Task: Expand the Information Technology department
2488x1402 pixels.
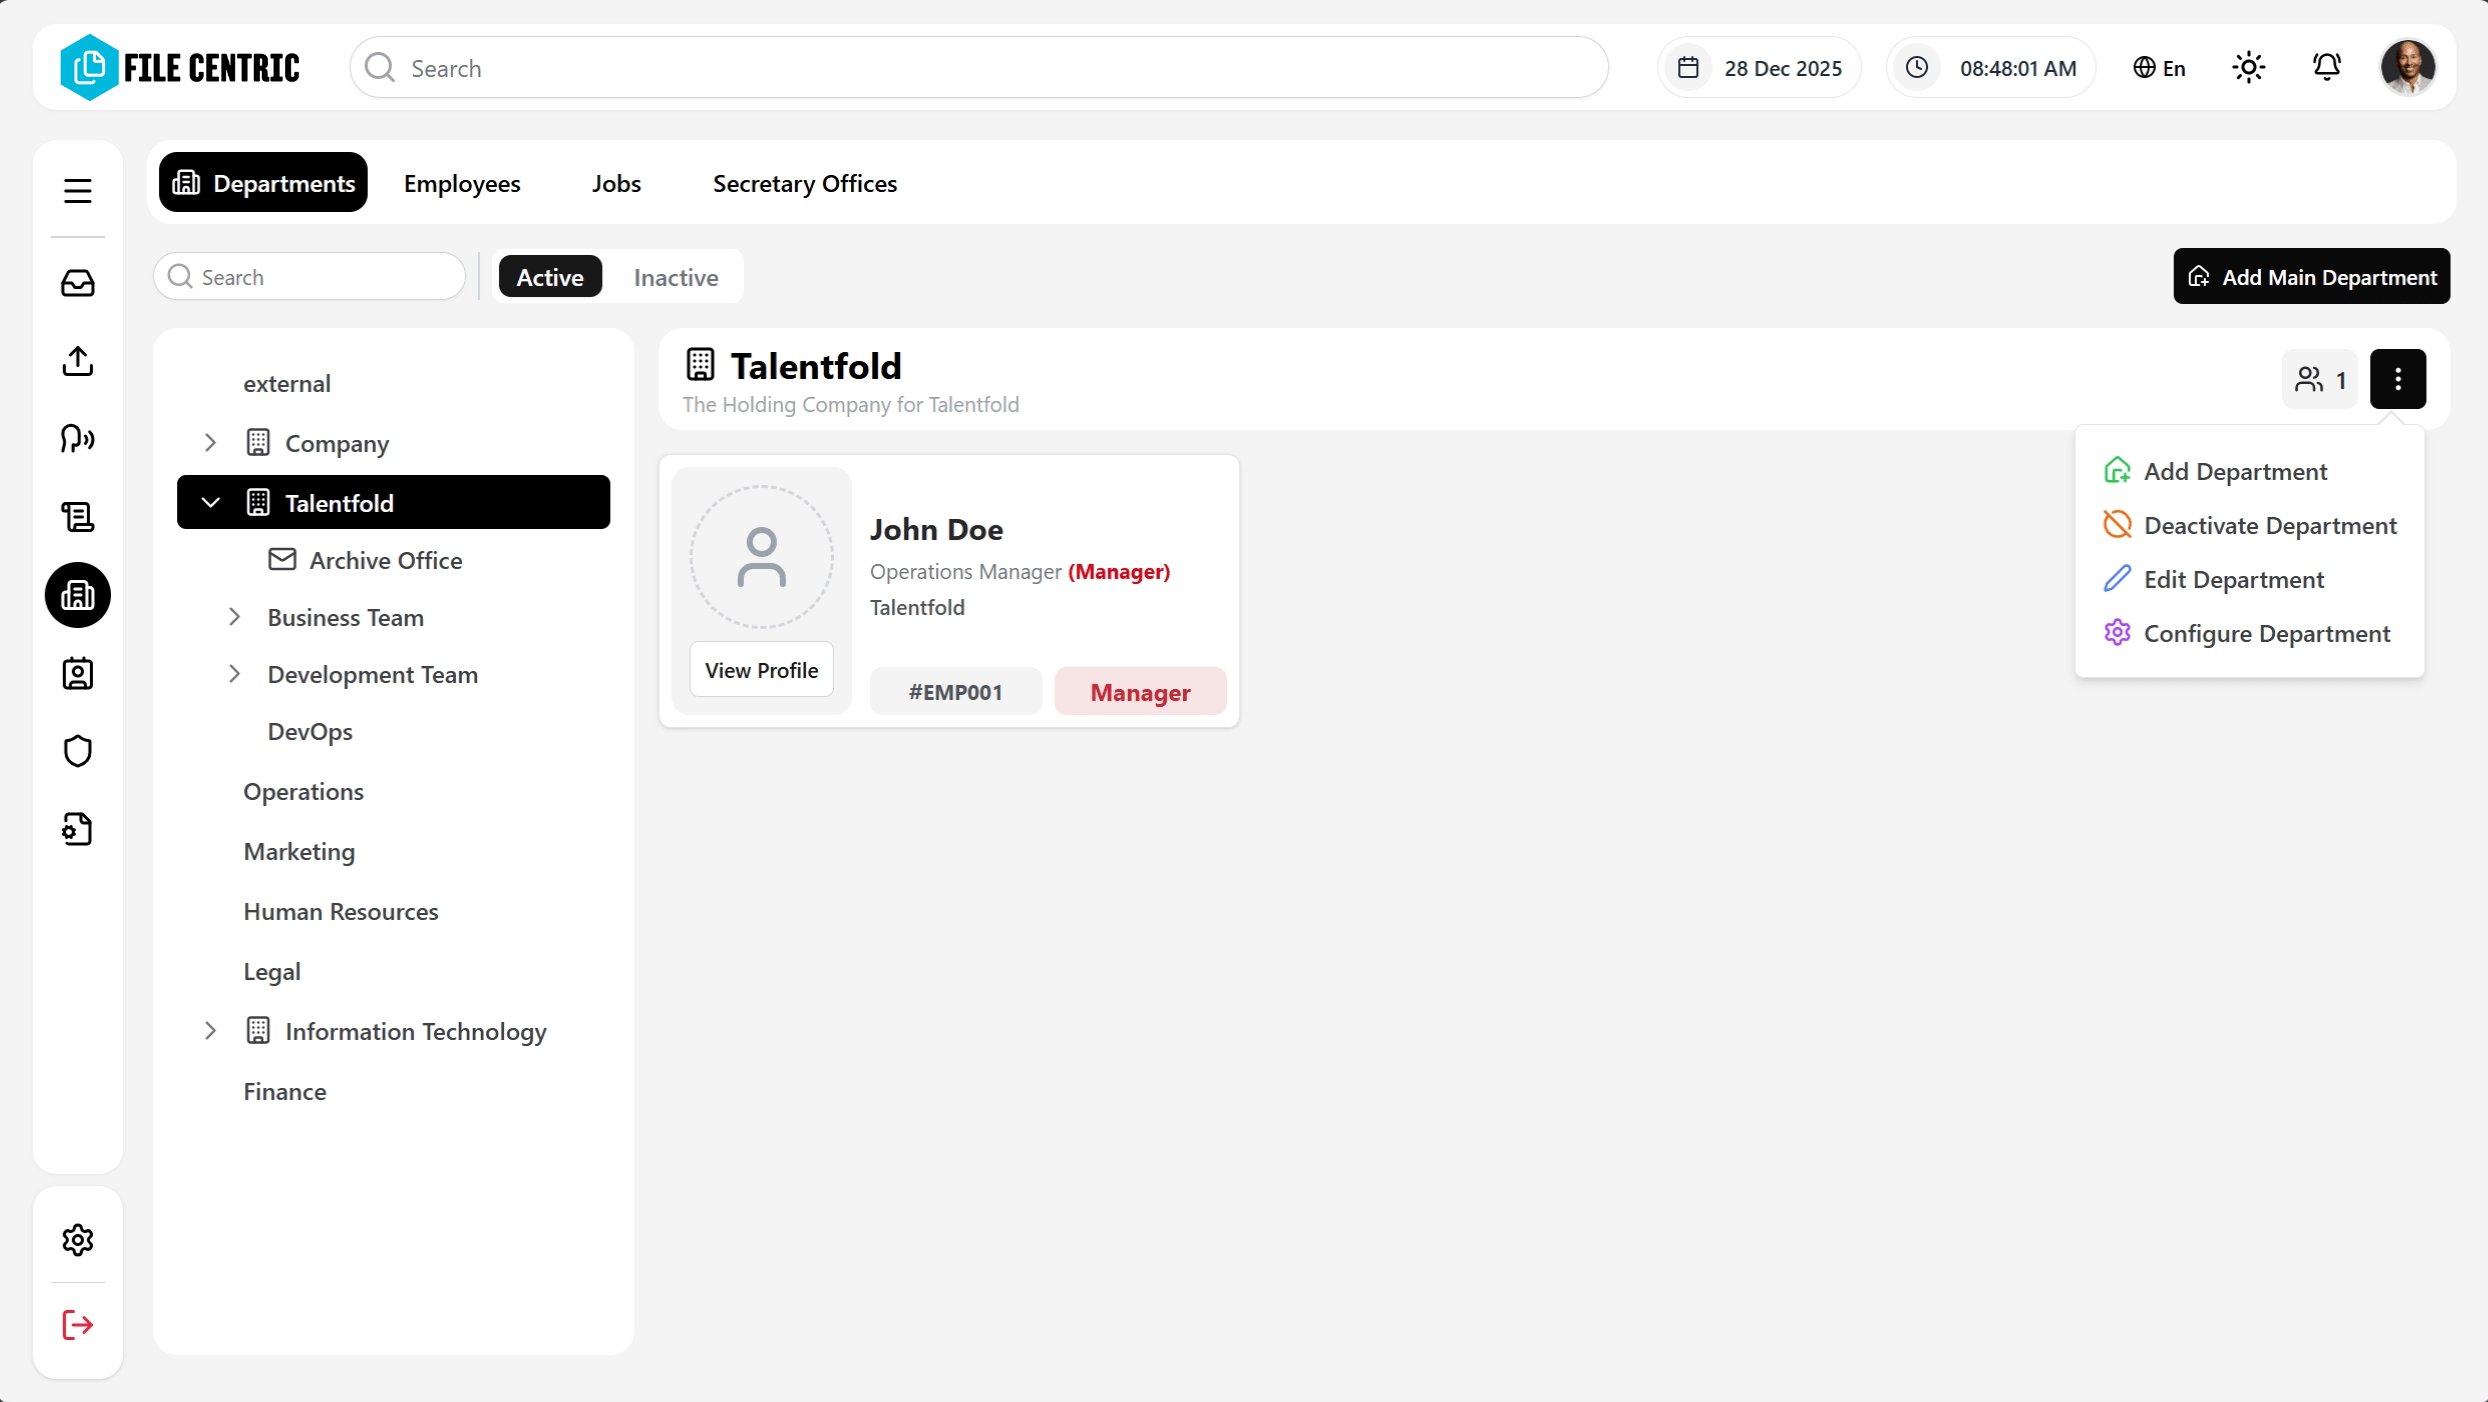Action: 209,1031
